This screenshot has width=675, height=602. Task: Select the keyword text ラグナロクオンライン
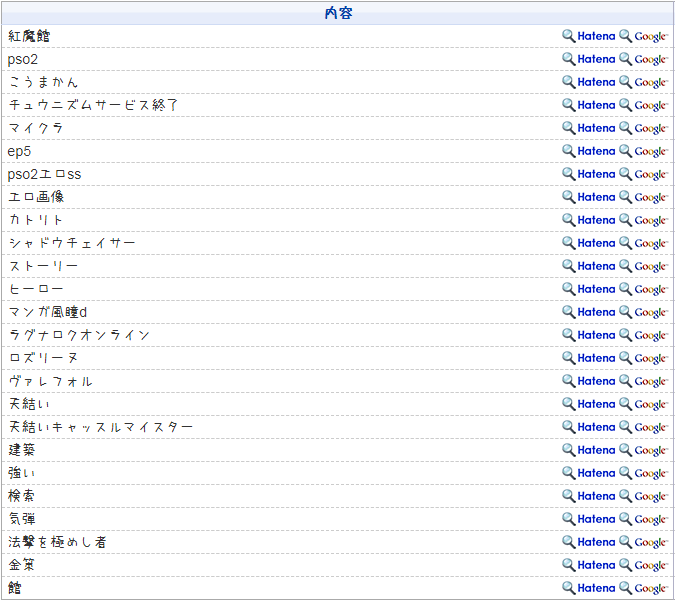pos(79,335)
